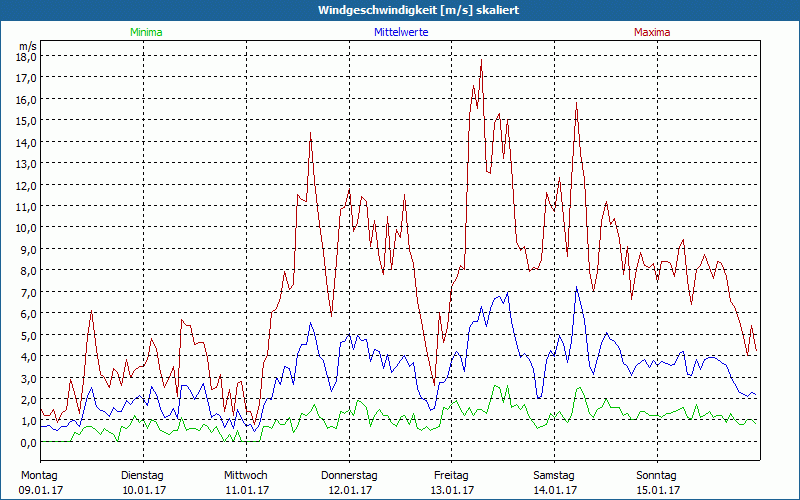The height and width of the screenshot is (500, 800).
Task: Click the 11,0 y-axis value
Action: 27,207
